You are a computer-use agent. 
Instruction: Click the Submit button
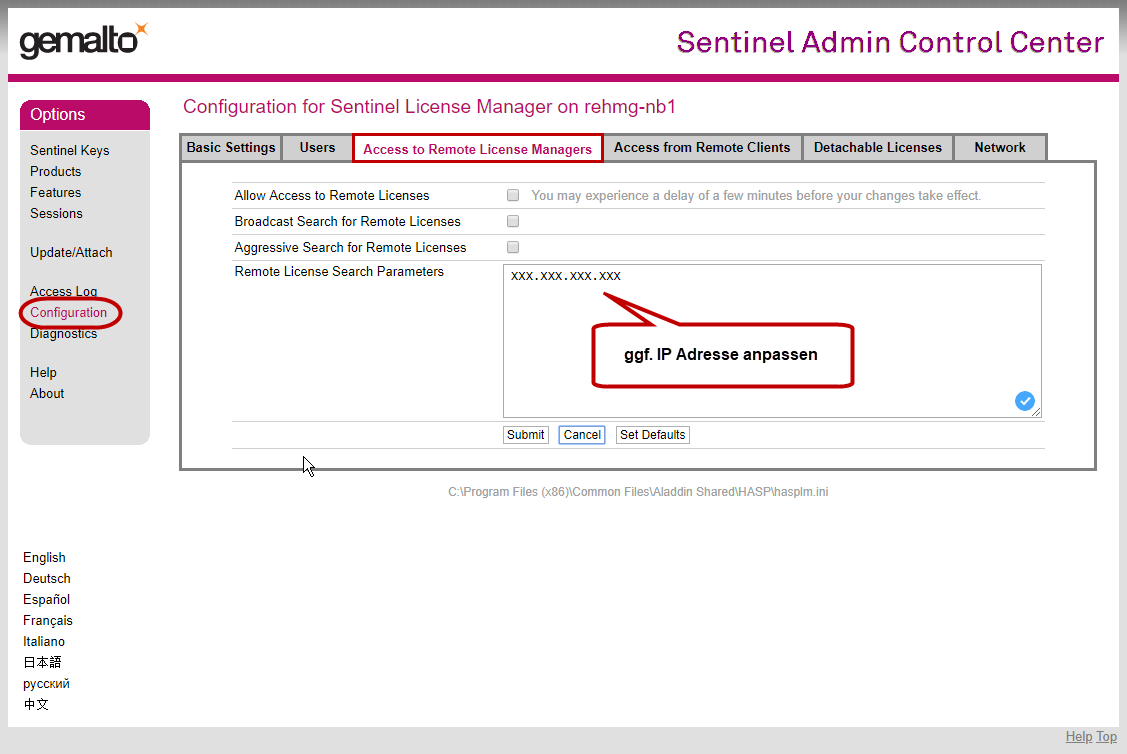pos(525,435)
